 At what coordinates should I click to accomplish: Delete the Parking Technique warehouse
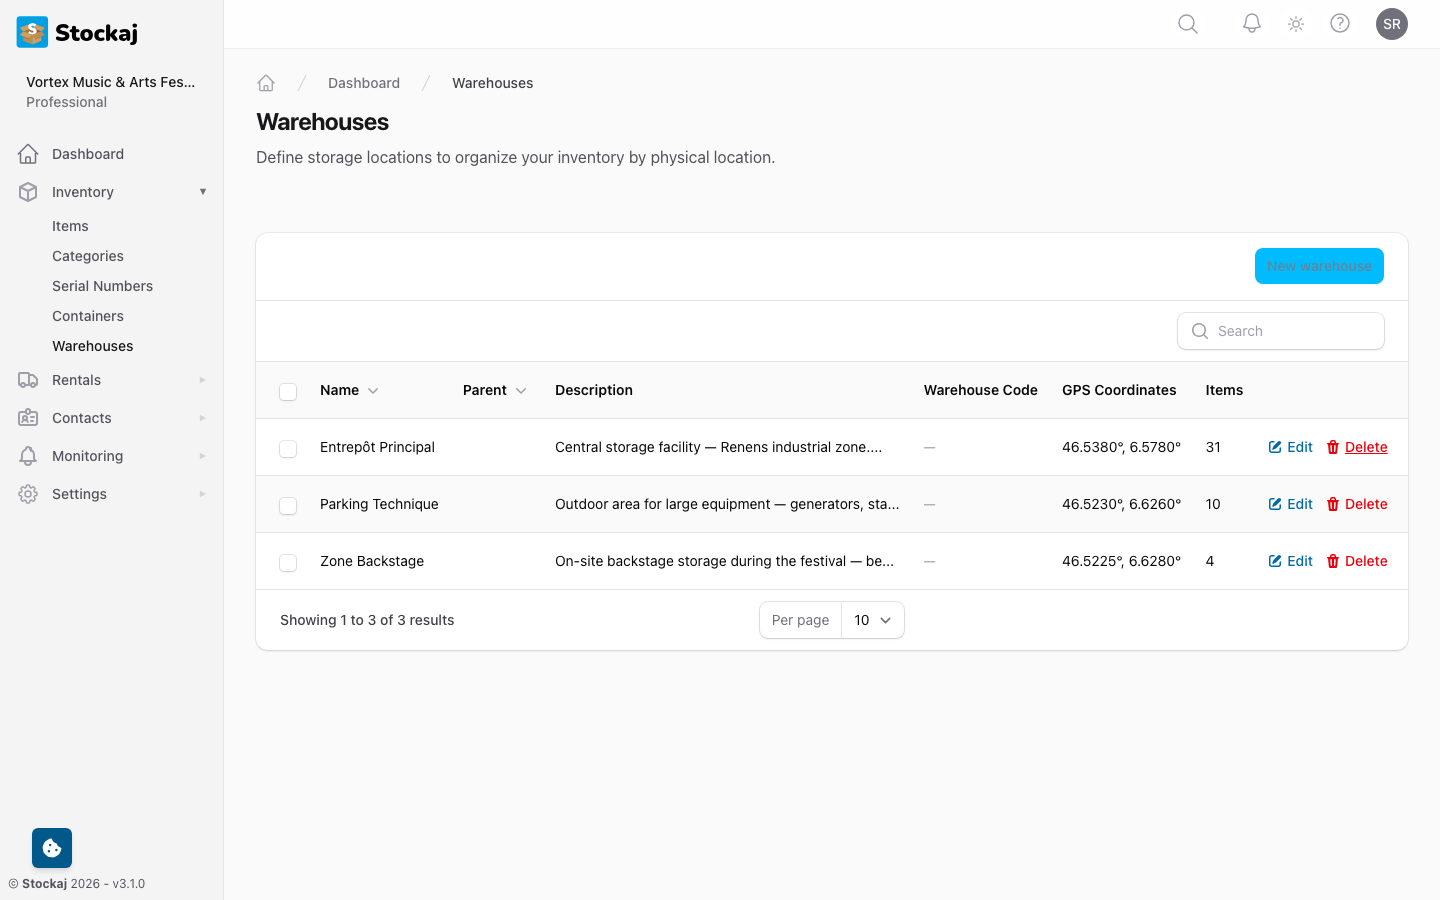(x=1357, y=504)
